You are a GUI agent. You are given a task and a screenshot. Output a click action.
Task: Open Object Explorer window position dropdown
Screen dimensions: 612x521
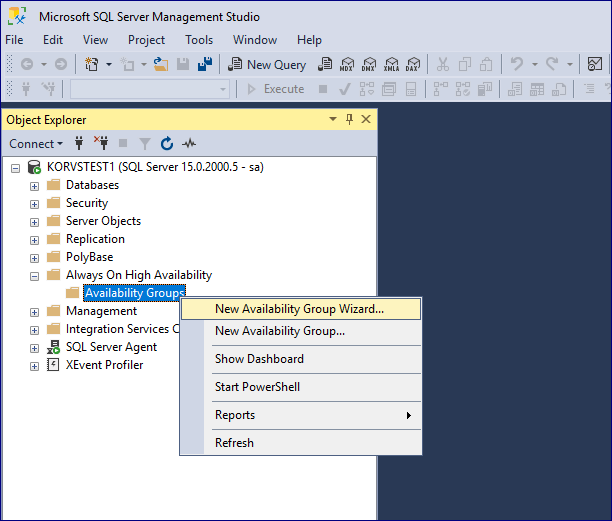(x=333, y=119)
